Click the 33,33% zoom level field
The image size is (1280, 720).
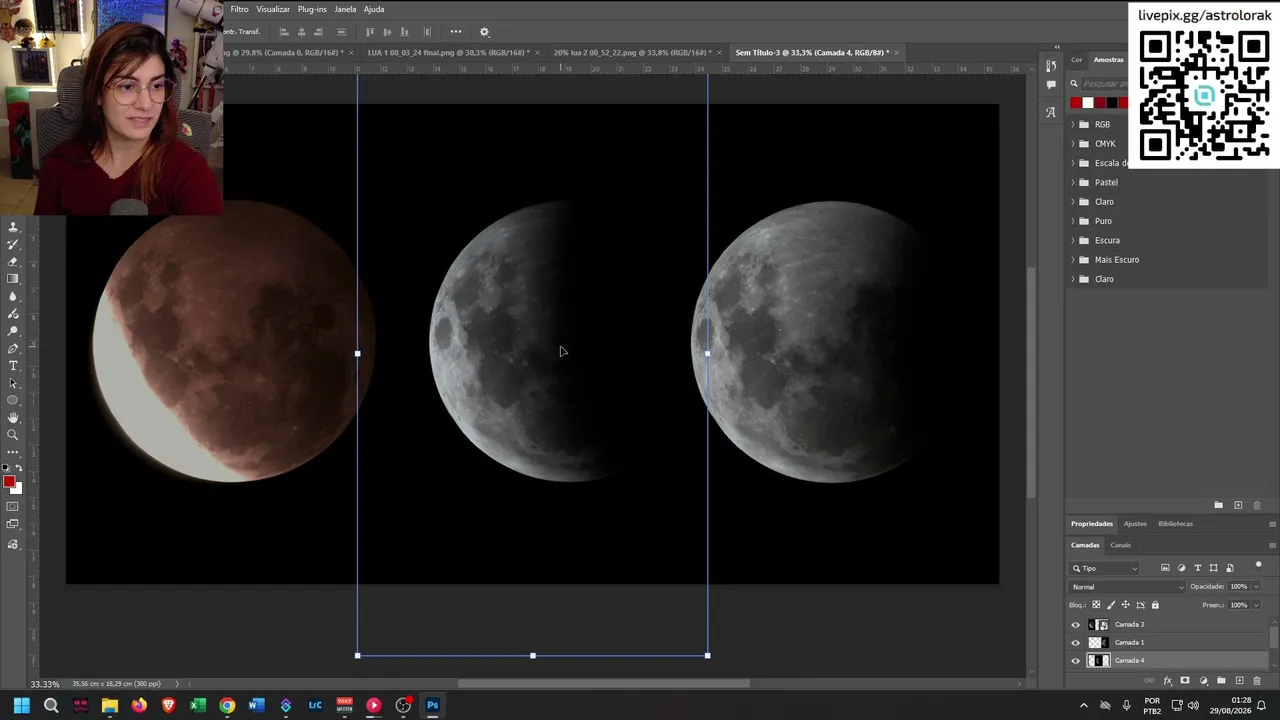(x=44, y=684)
